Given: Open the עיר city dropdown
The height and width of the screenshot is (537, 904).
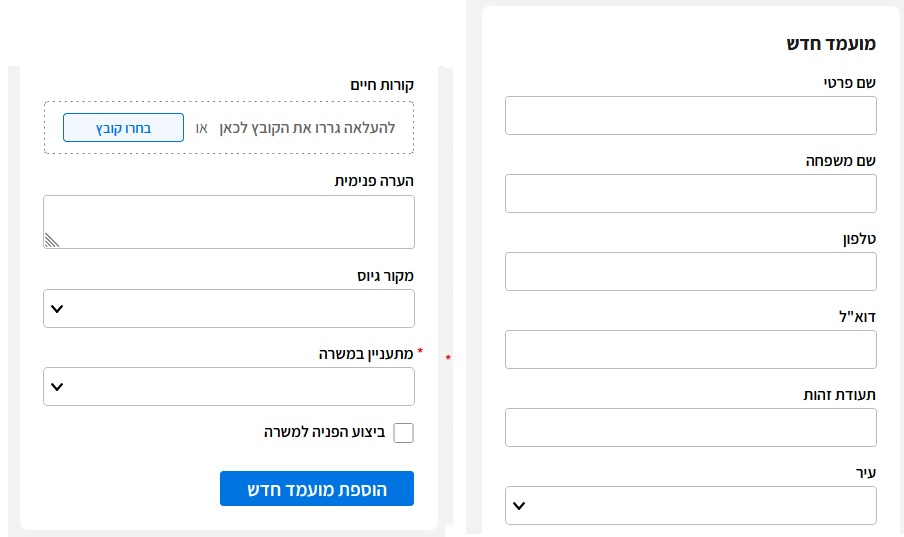Looking at the screenshot, I should (691, 505).
